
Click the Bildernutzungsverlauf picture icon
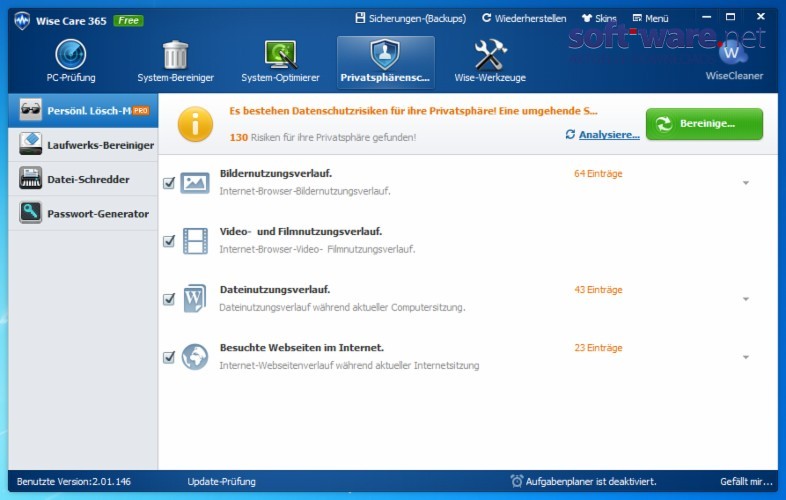[x=195, y=183]
